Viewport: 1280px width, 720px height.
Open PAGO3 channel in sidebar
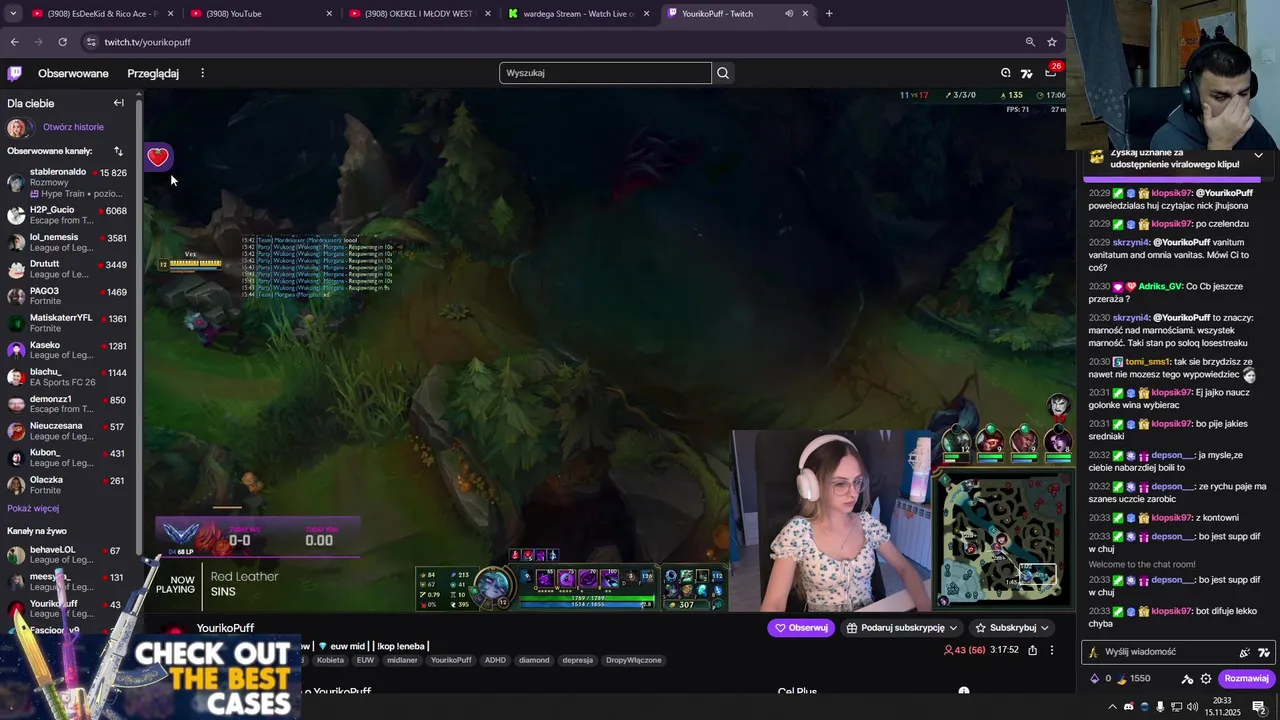coord(68,296)
